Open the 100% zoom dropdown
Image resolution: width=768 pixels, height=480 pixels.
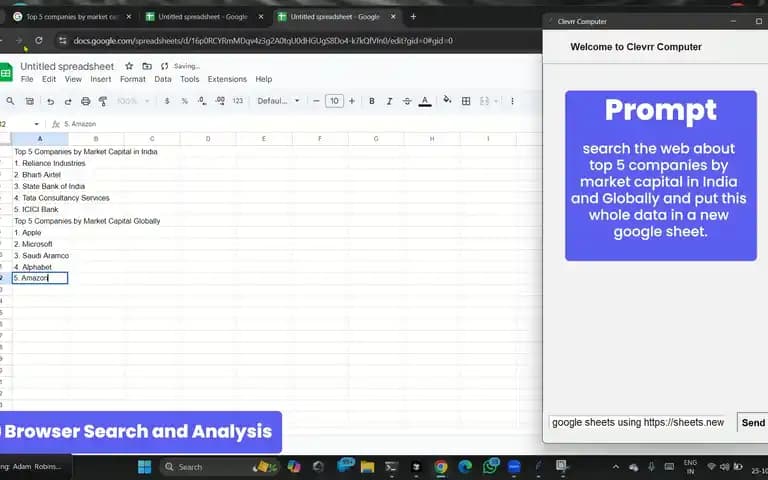coord(133,101)
